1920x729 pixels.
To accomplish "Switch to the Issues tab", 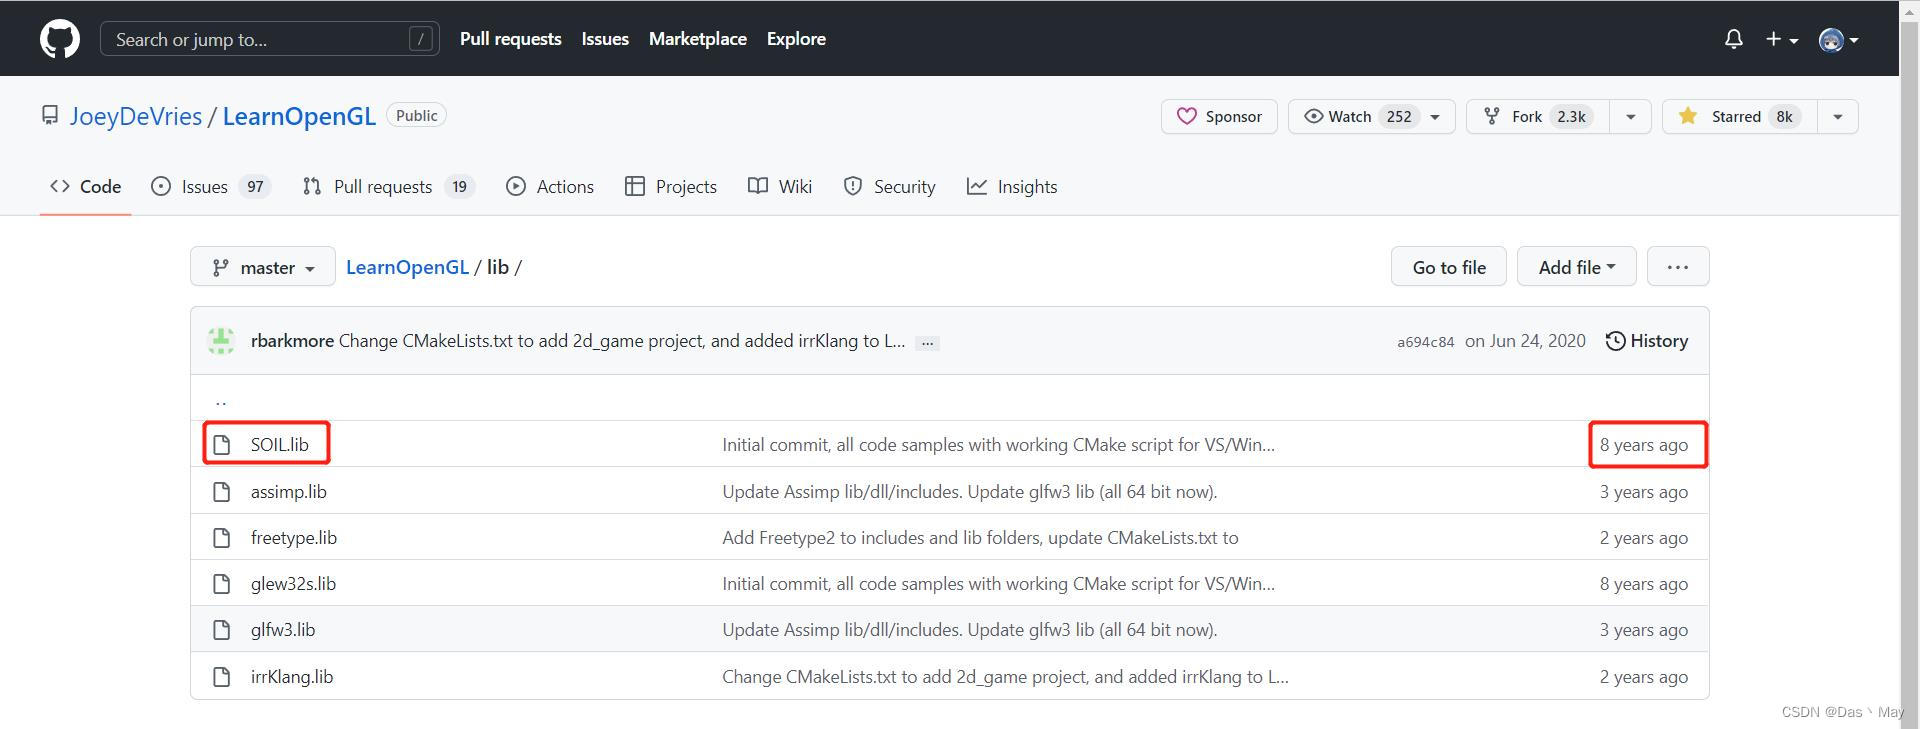I will [x=210, y=187].
